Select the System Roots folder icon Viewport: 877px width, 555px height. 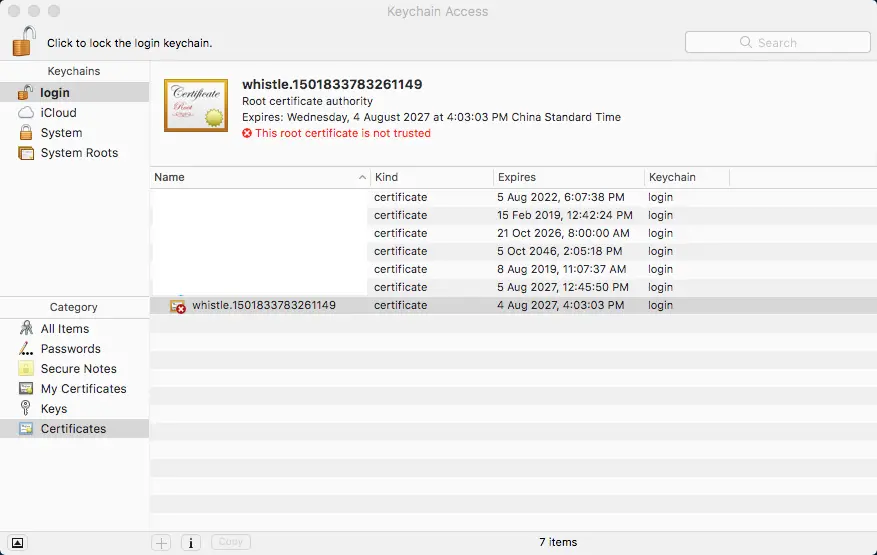[x=26, y=153]
